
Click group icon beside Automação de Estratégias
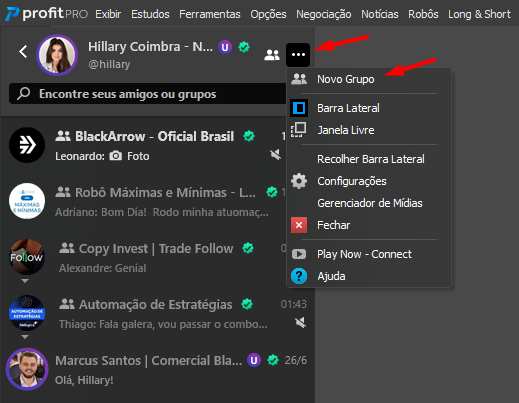pos(67,304)
